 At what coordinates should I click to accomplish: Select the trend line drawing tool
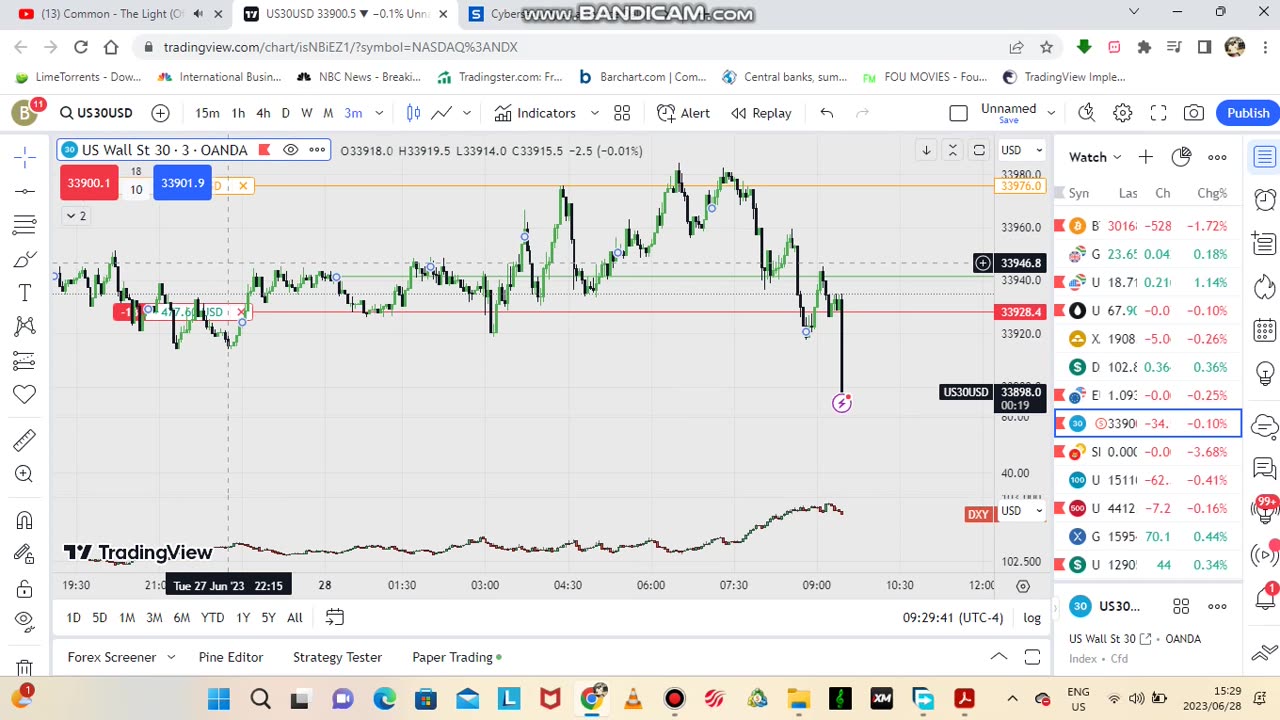pos(25,190)
